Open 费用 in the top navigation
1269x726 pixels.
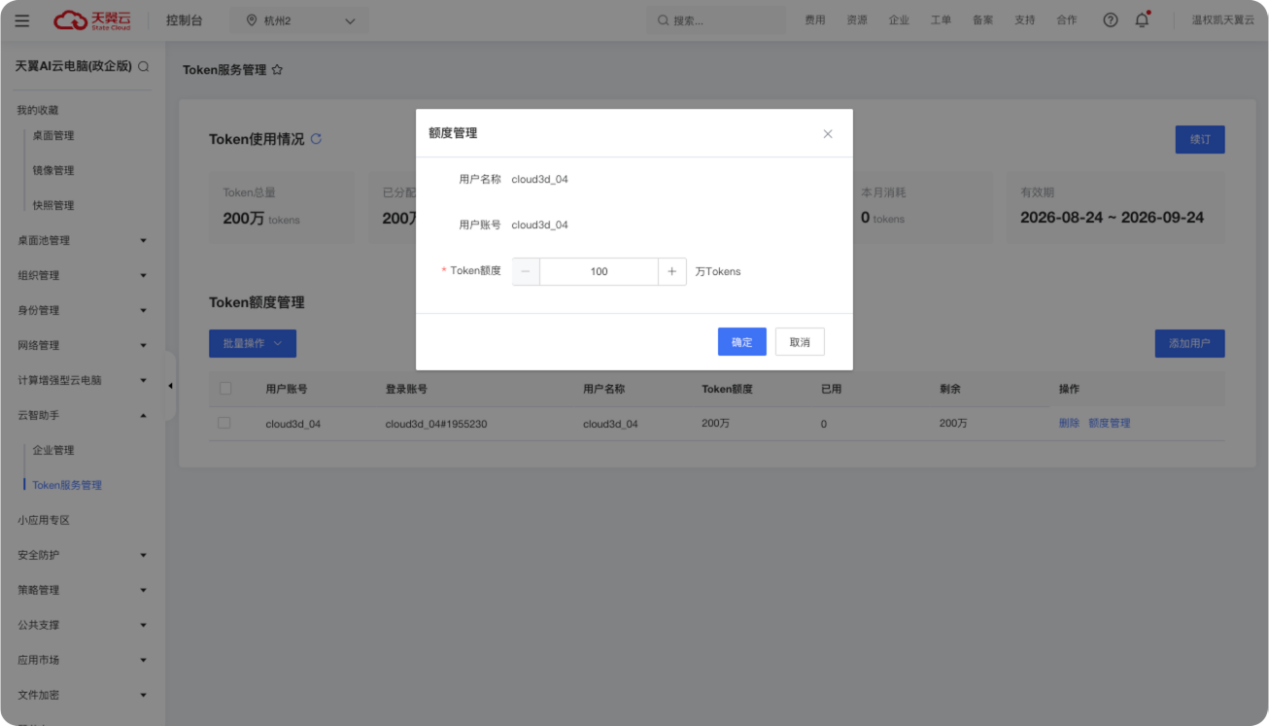(815, 21)
